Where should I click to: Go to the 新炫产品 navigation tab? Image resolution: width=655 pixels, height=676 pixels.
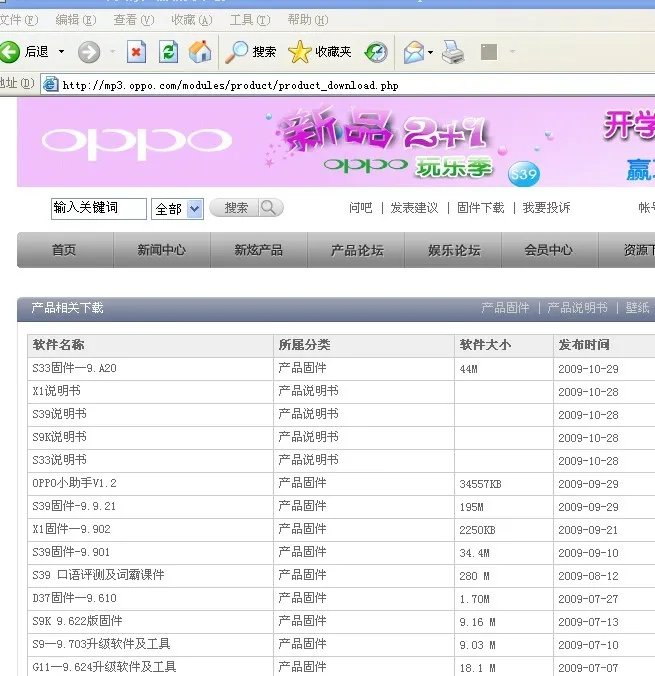click(259, 250)
